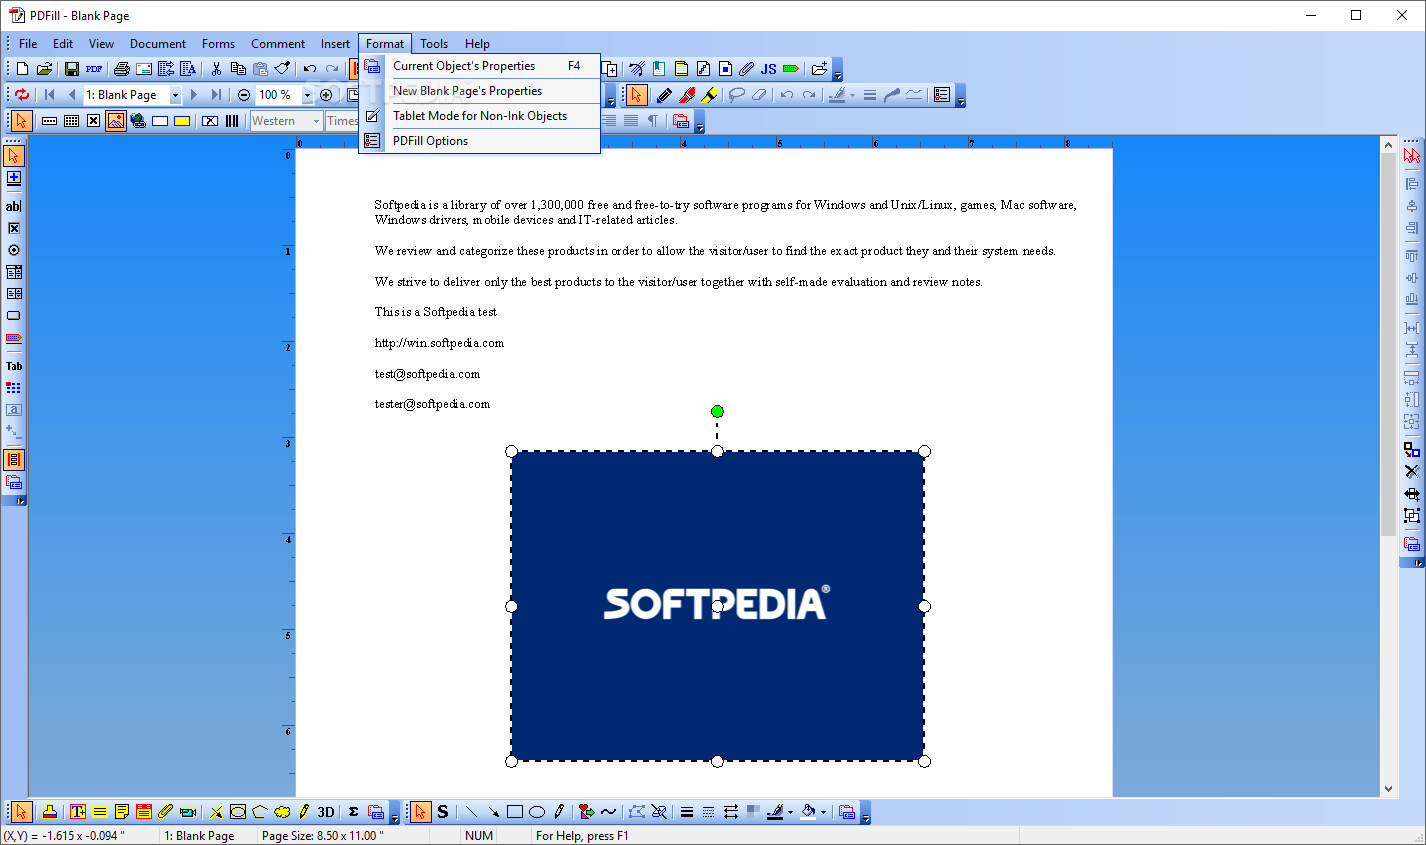Image resolution: width=1426 pixels, height=845 pixels.
Task: Click the Tab order tool in left sidebar
Action: click(14, 366)
